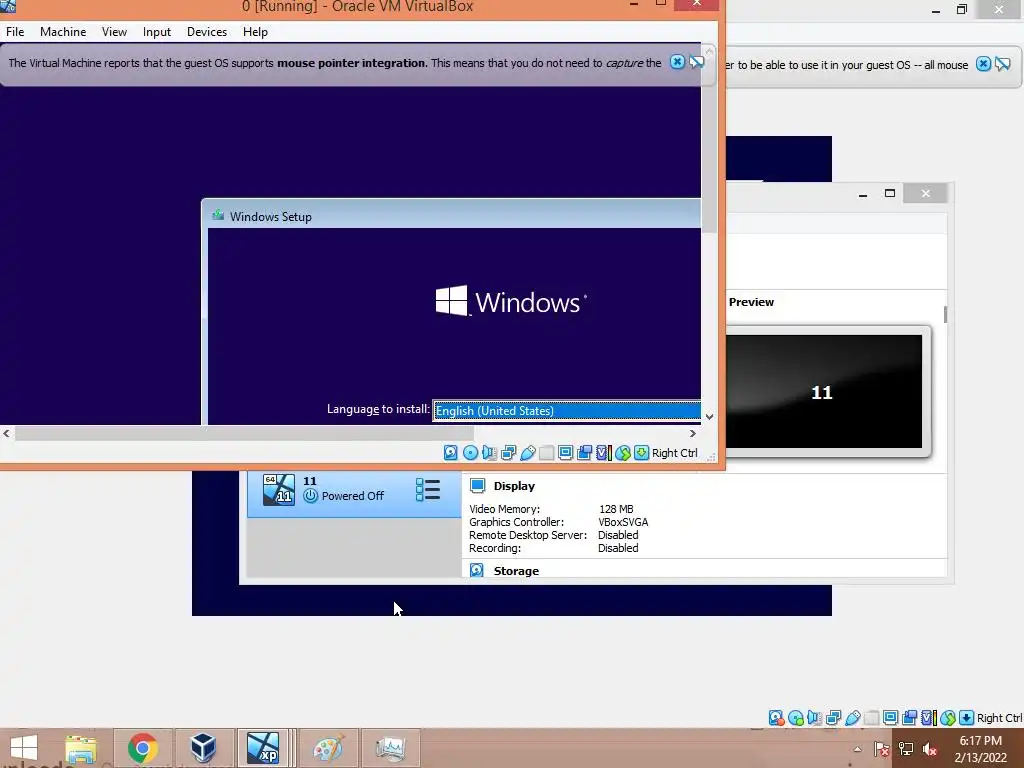Open the File menu in the running VM window
The image size is (1024, 768).
(15, 31)
